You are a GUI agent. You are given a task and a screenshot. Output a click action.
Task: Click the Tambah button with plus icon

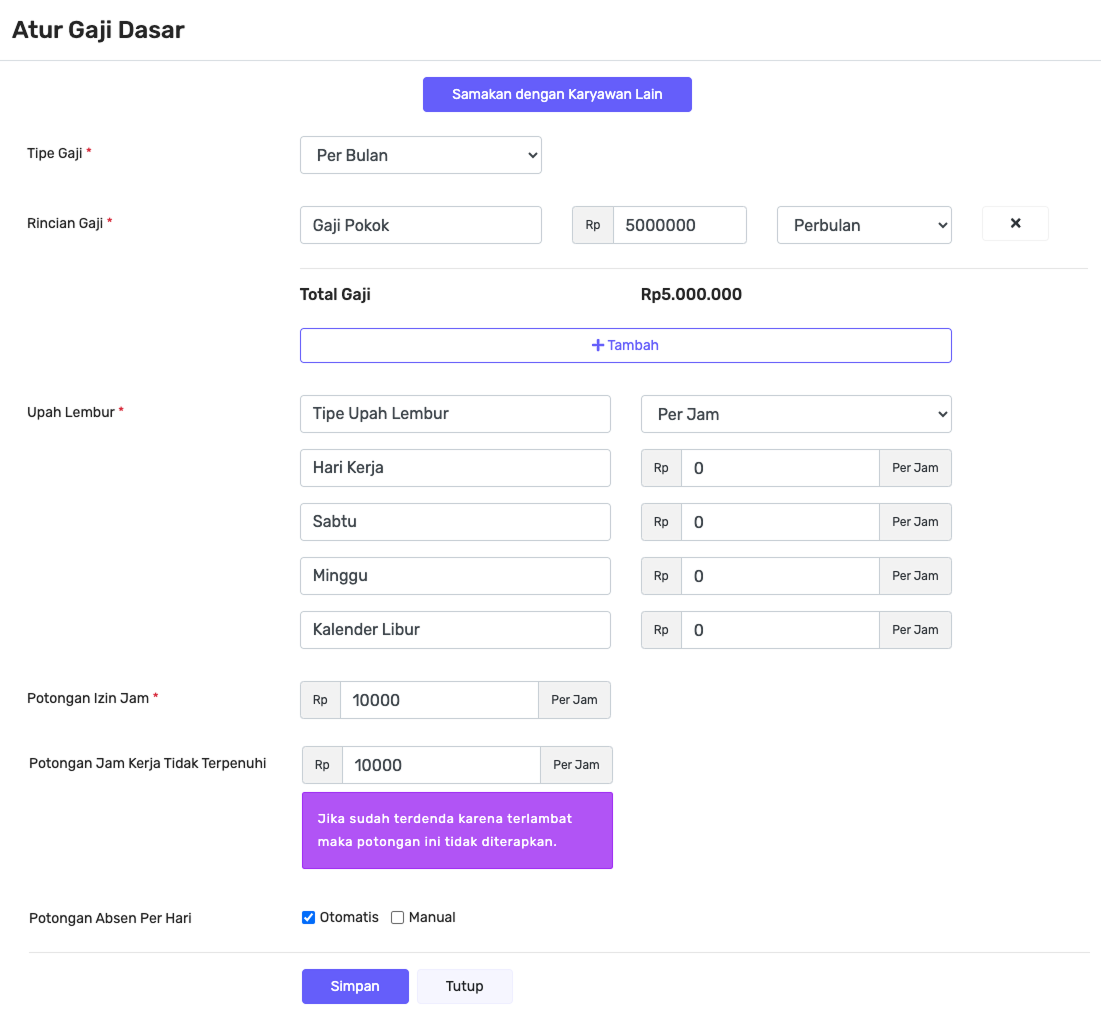click(625, 345)
